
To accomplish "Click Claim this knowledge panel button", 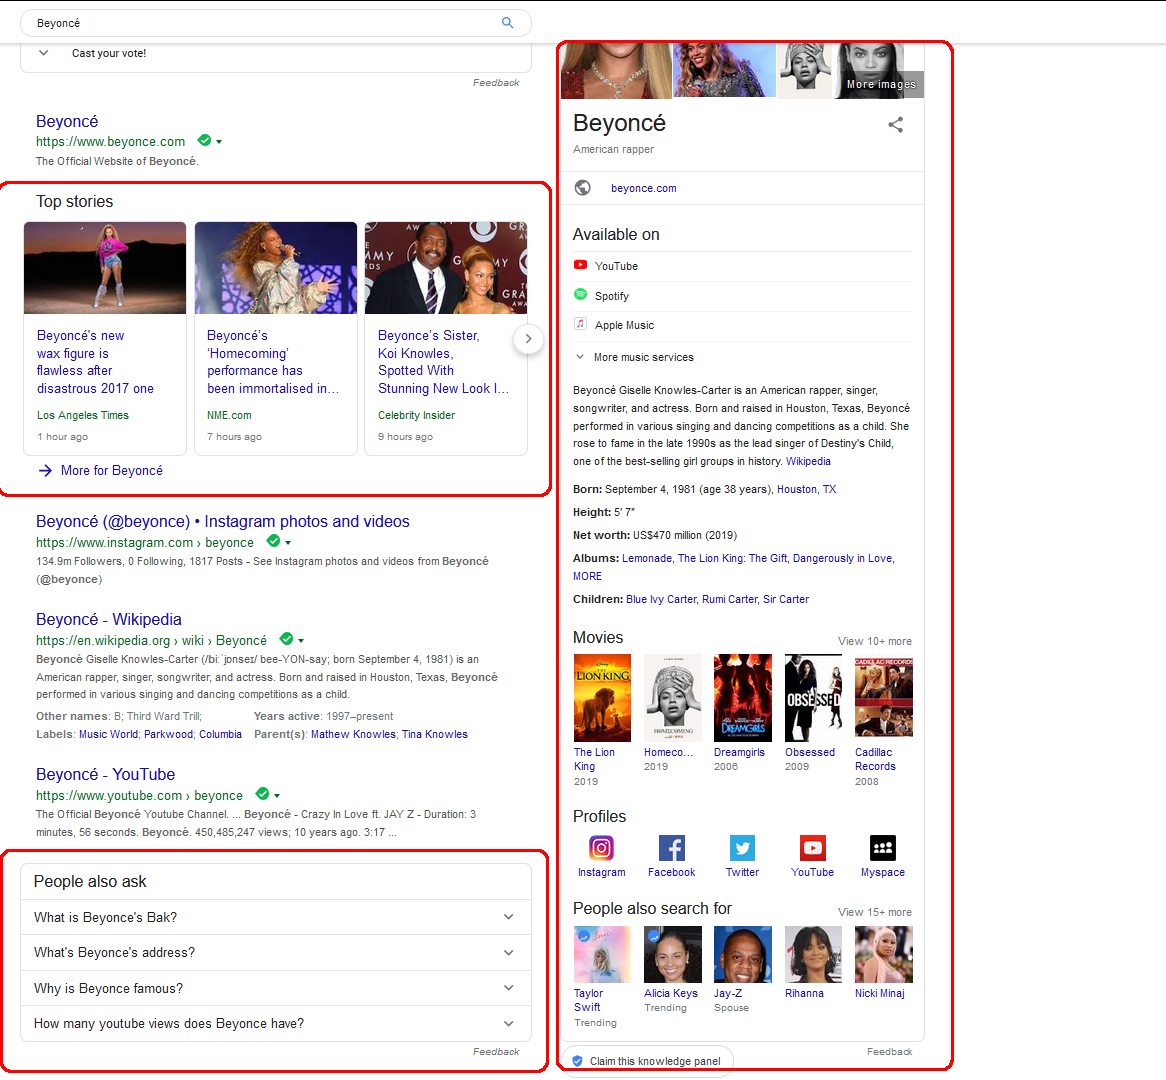I will [647, 1061].
